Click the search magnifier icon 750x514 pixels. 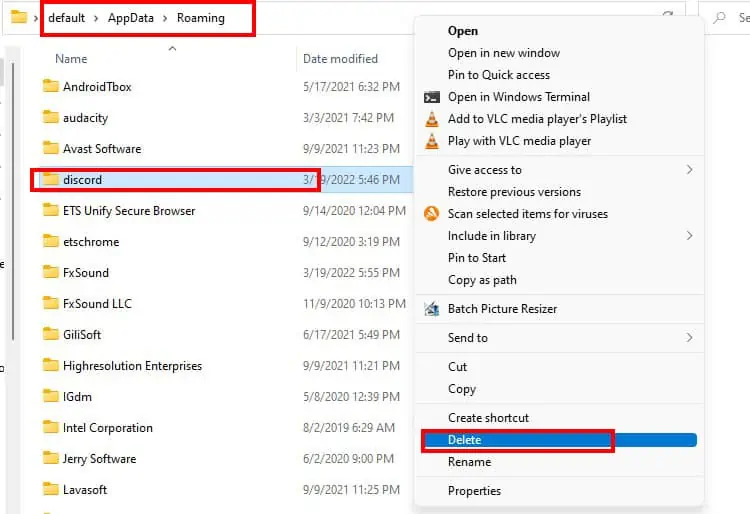pyautogui.click(x=719, y=18)
